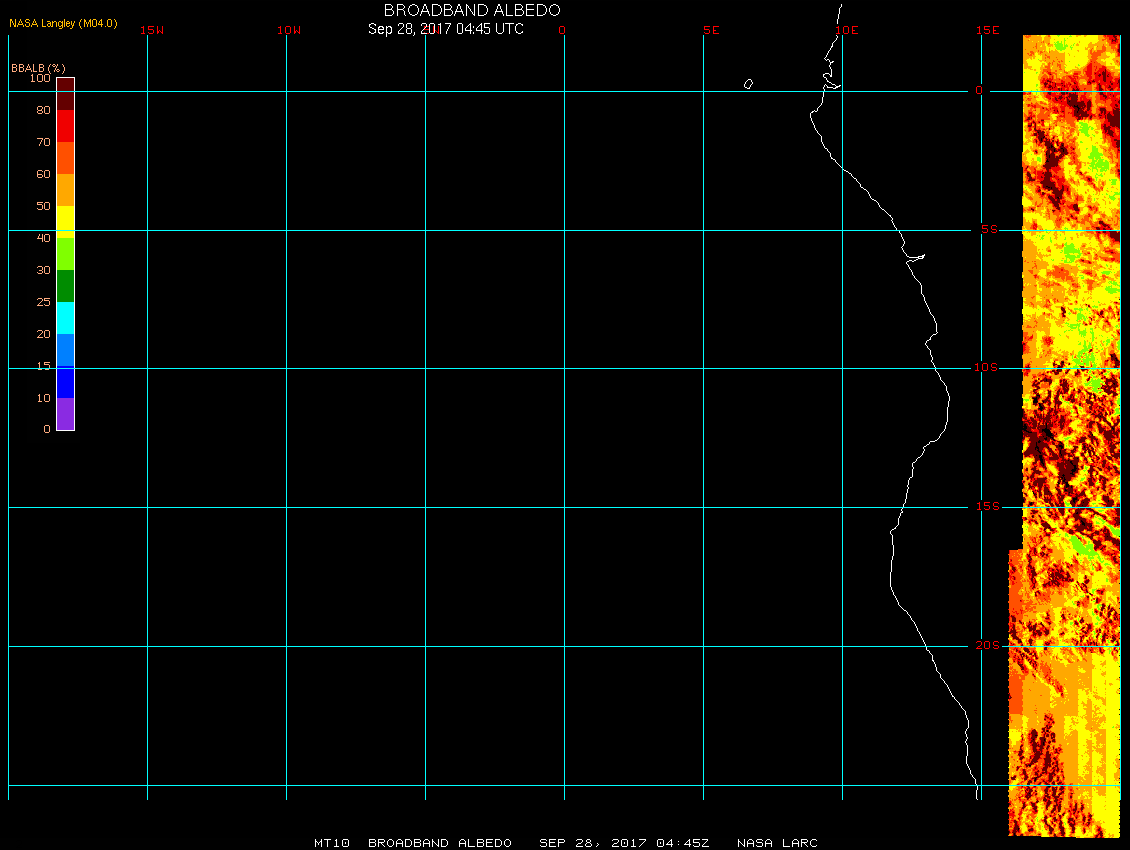Click the legend value '20'
This screenshot has width=1130, height=850.
click(x=43, y=334)
